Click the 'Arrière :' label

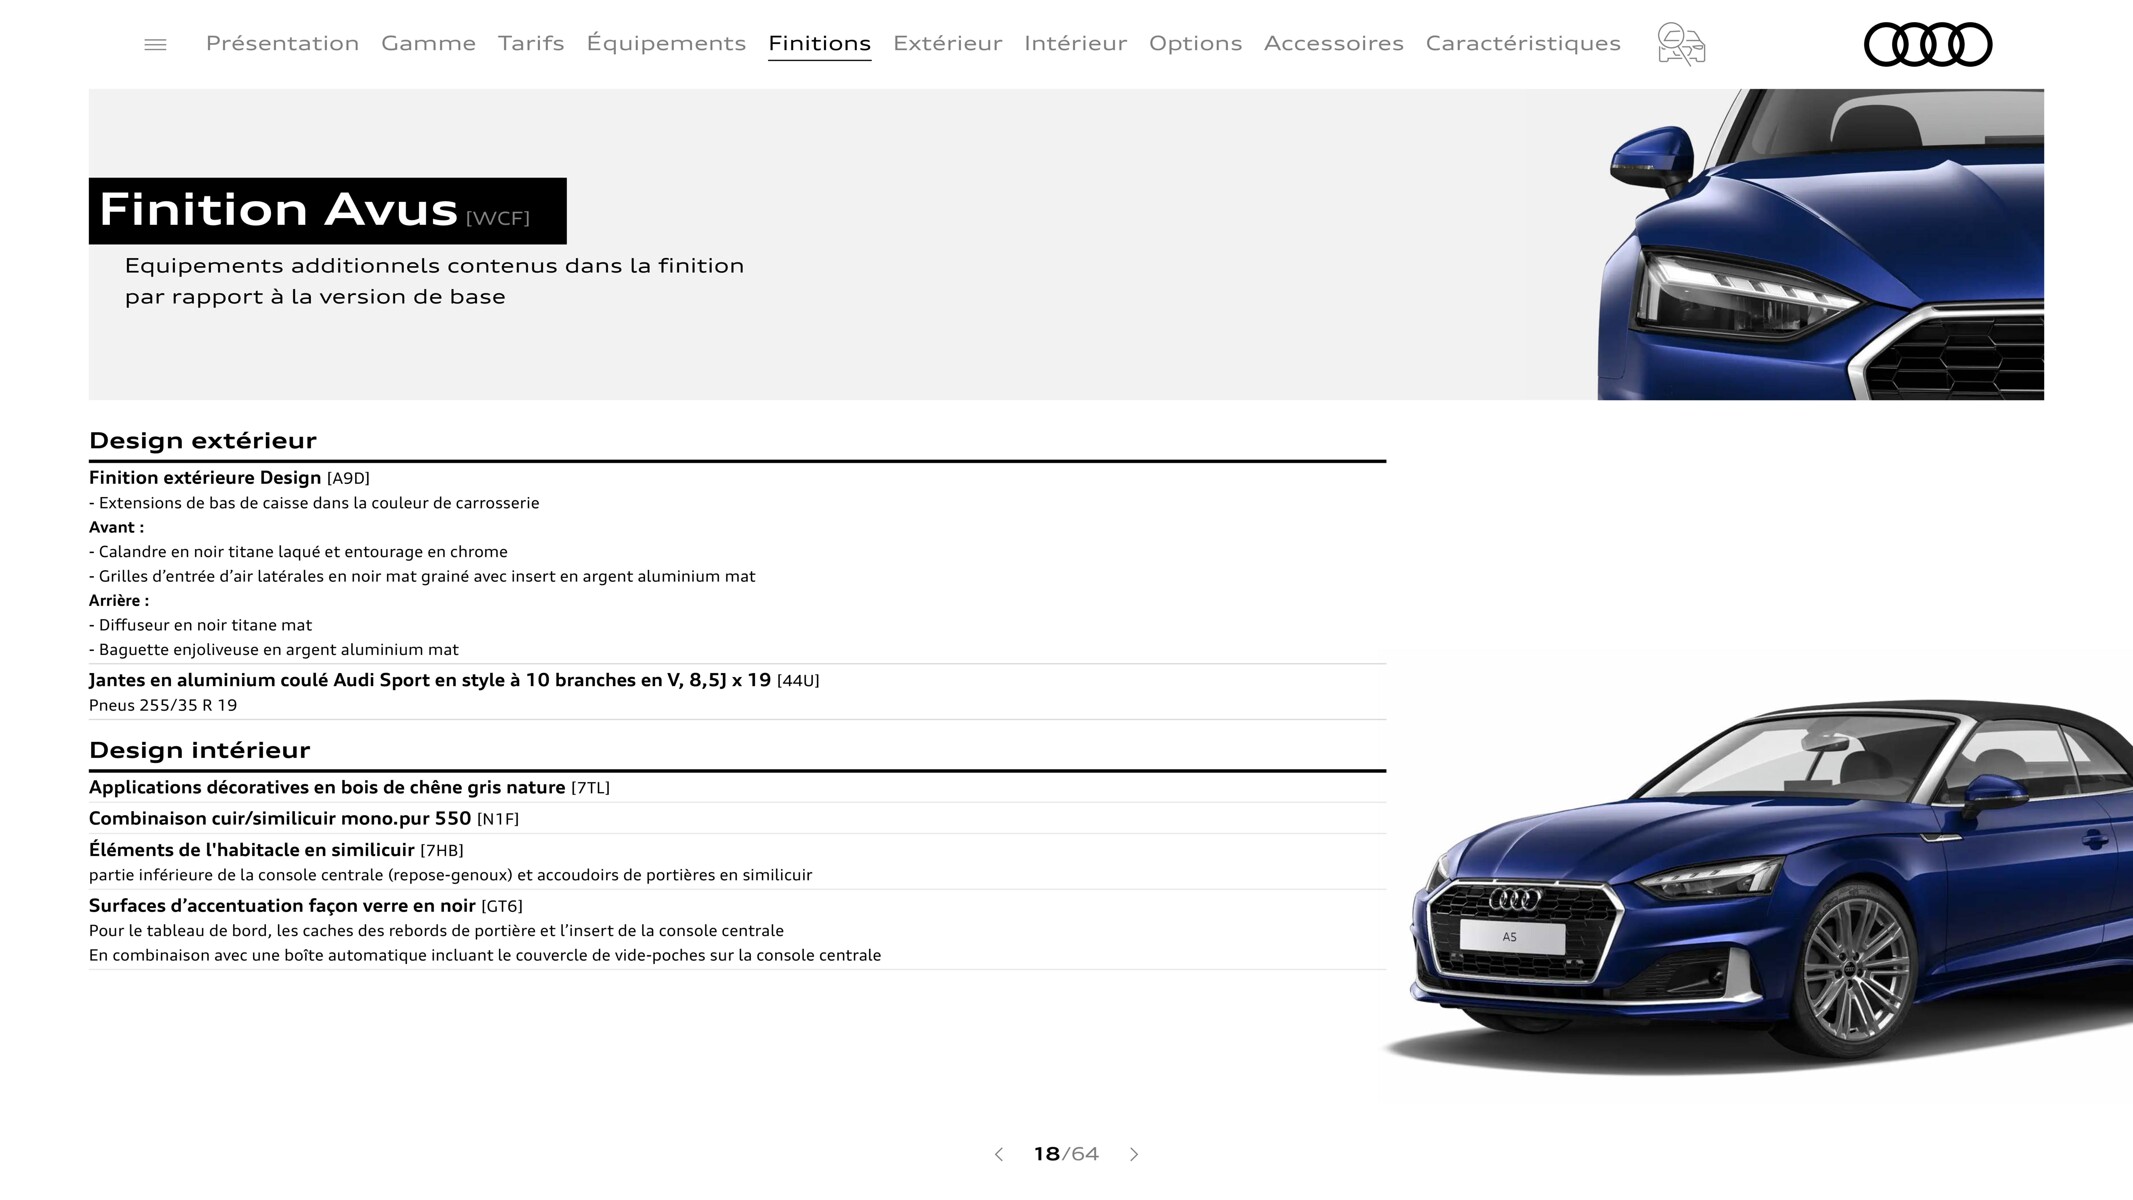point(119,601)
